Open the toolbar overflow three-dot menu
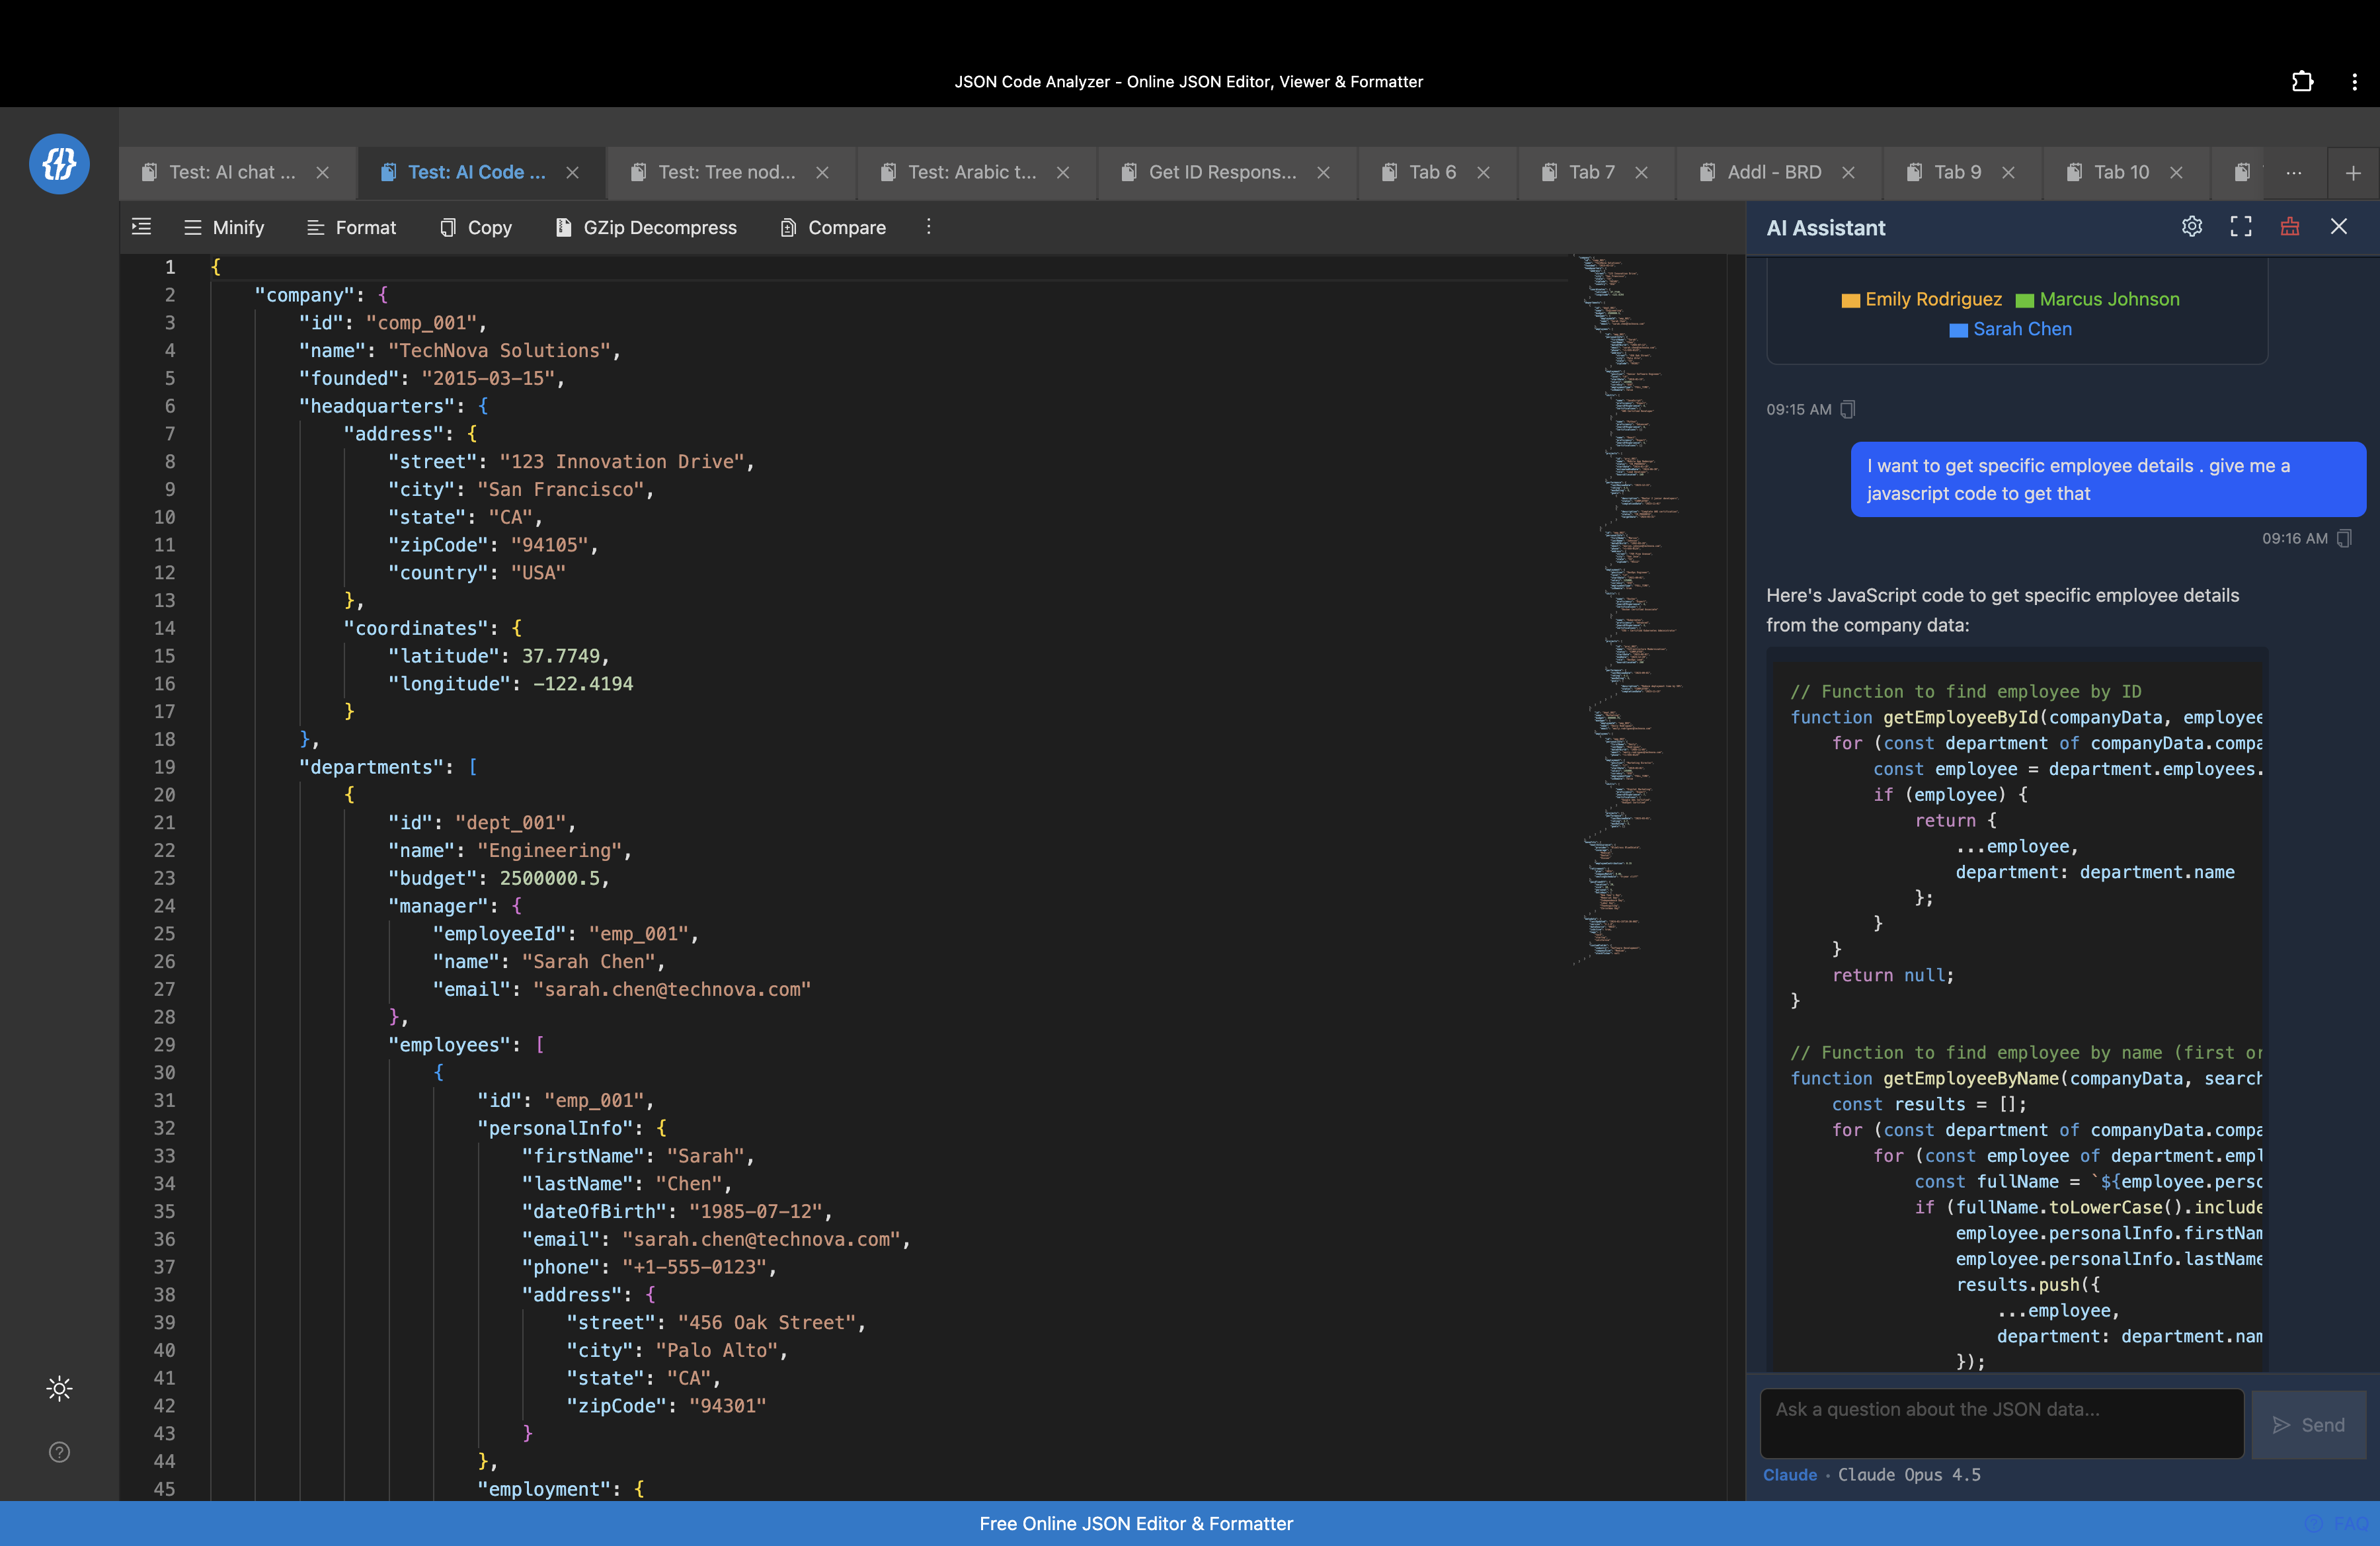 point(928,227)
